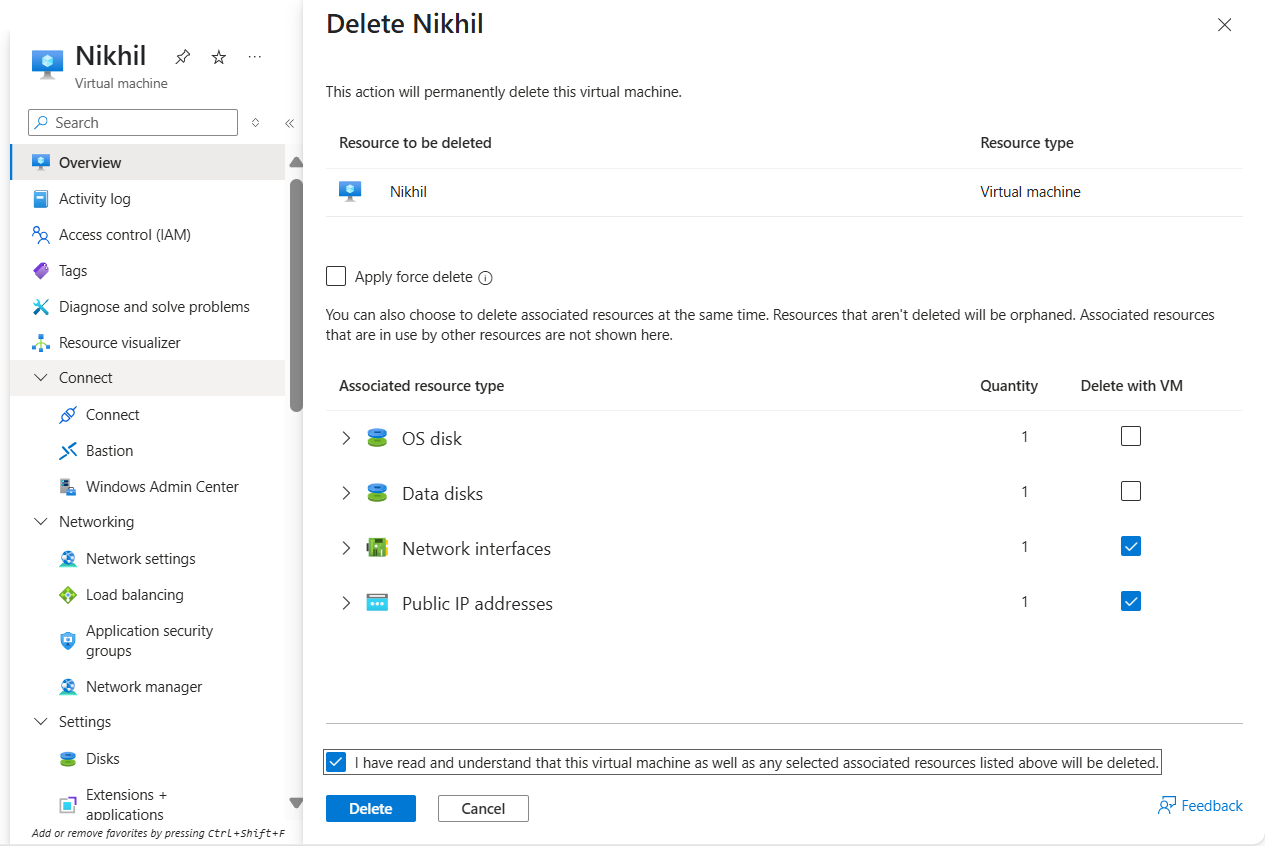The width and height of the screenshot is (1265, 846).
Task: Click the Activity log icon
Action: [x=41, y=199]
